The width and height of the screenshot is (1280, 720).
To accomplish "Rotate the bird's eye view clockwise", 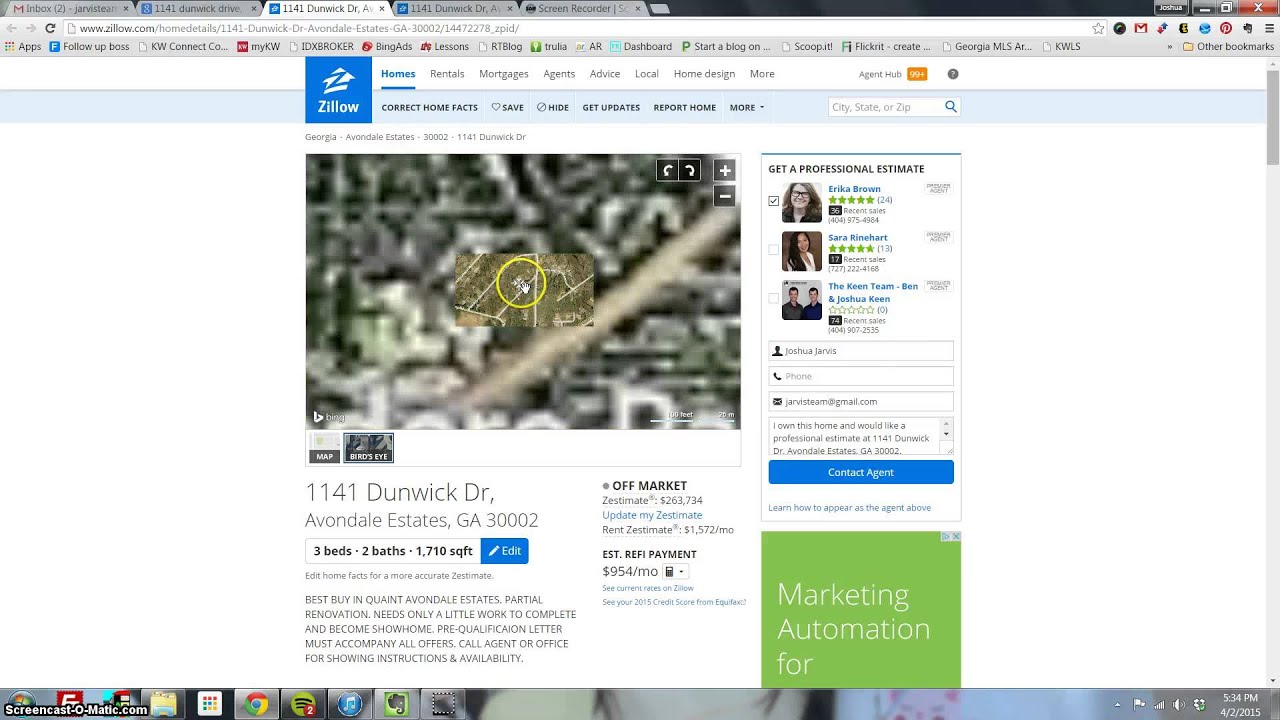I will [x=689, y=171].
